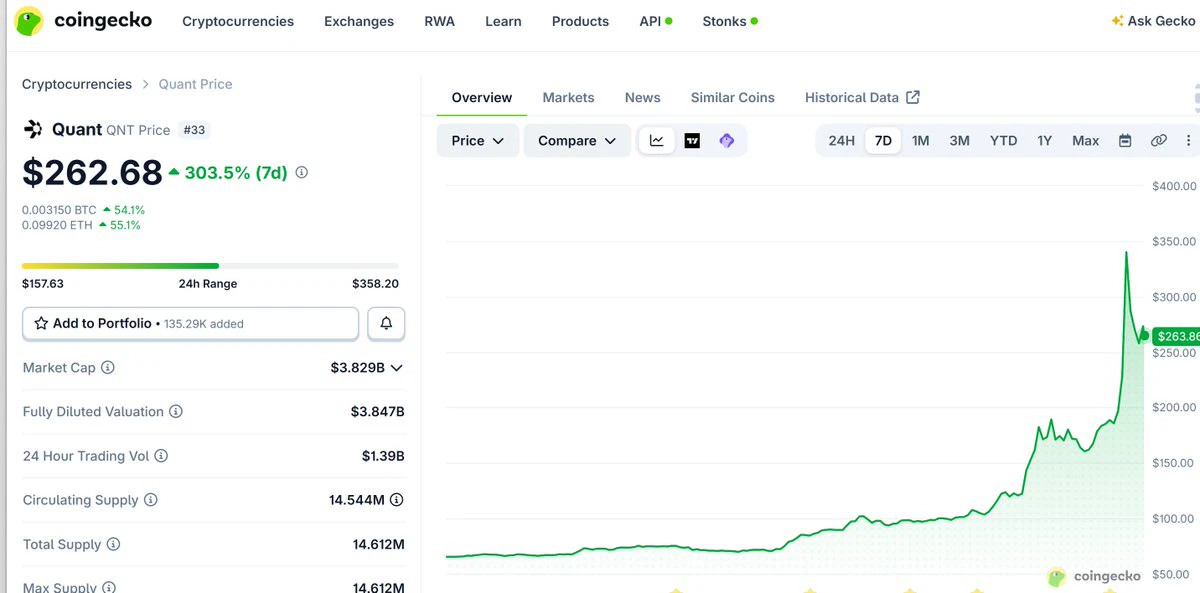This screenshot has height=593, width=1200.
Task: Select the 7D time range
Action: (x=883, y=141)
